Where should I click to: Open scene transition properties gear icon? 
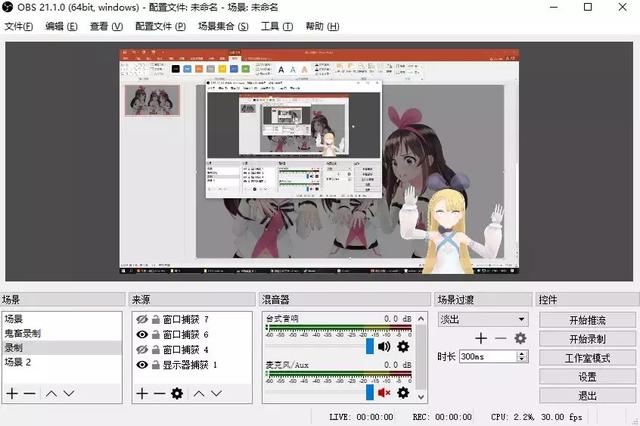(x=520, y=339)
